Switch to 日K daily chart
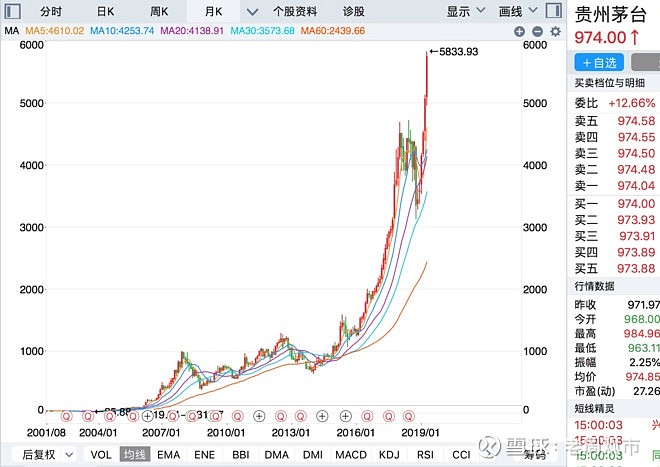 point(105,11)
